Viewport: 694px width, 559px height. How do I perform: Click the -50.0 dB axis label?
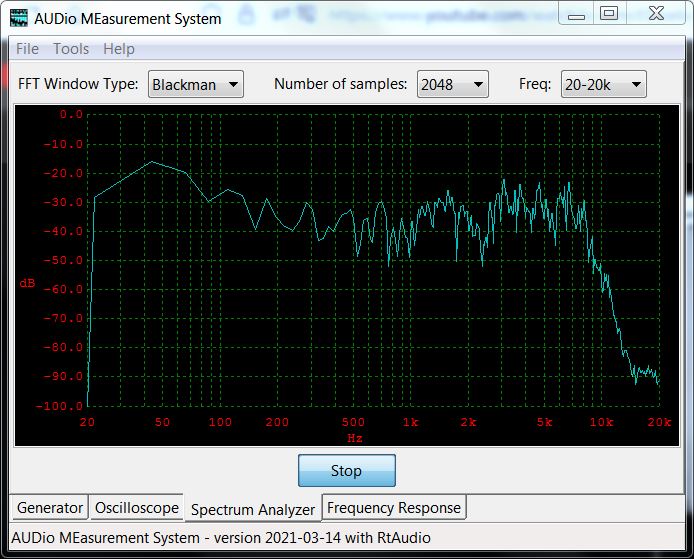[x=63, y=260]
